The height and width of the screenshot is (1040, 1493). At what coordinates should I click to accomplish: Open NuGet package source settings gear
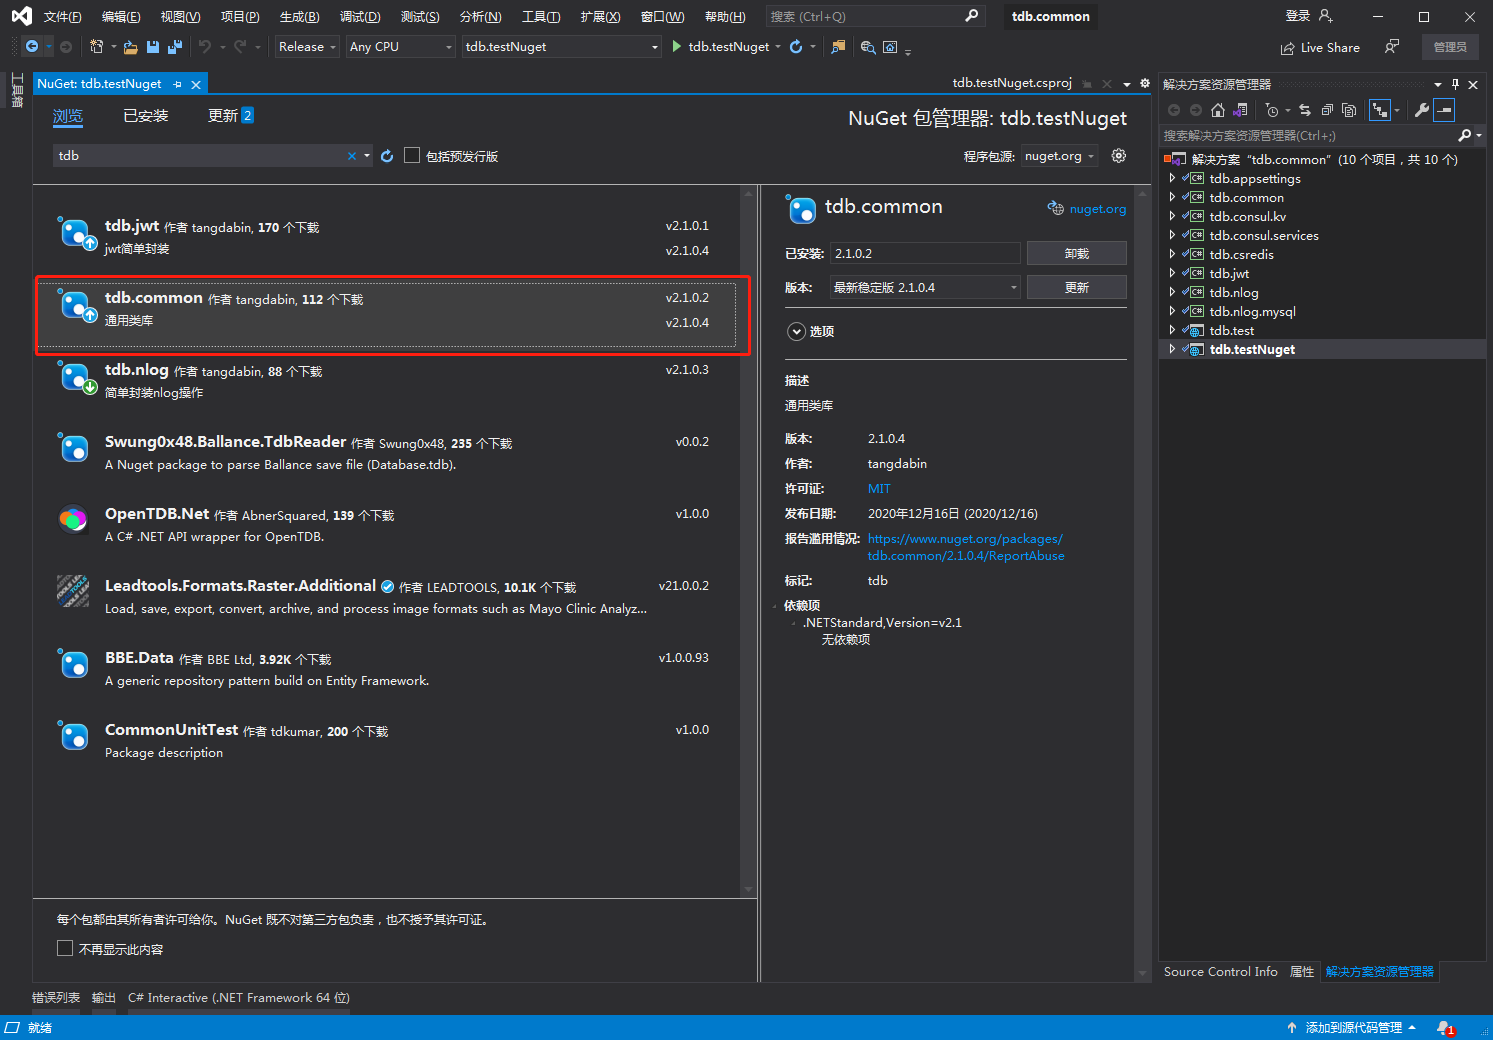1119,156
